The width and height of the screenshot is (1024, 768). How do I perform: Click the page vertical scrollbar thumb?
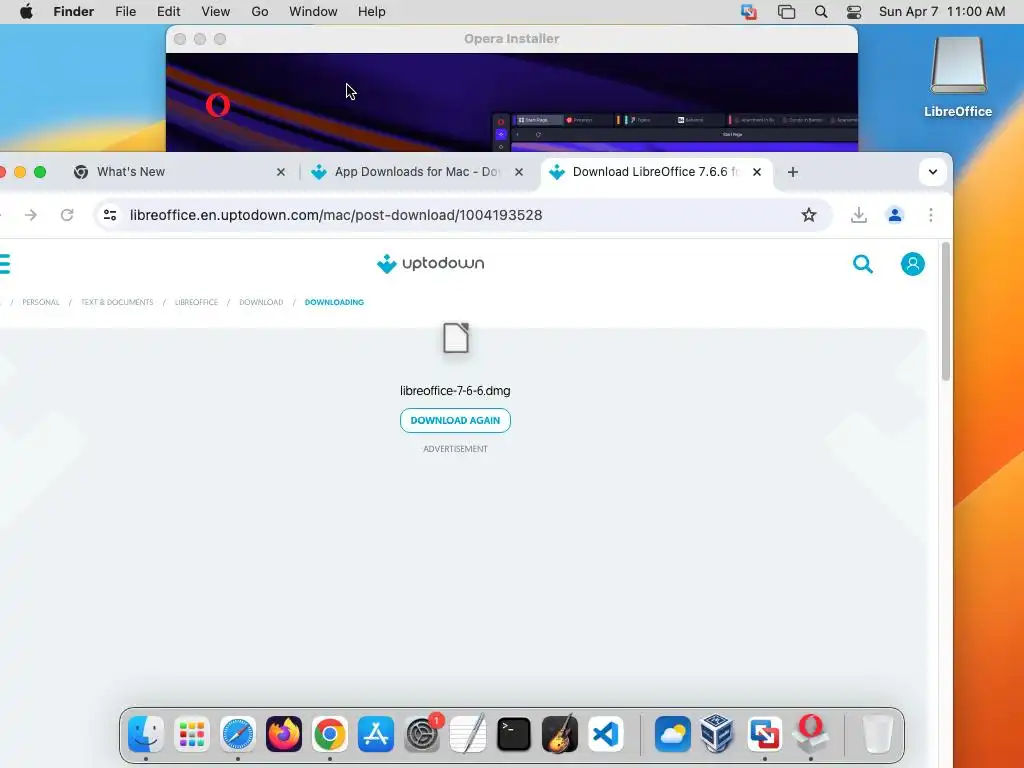pyautogui.click(x=946, y=312)
